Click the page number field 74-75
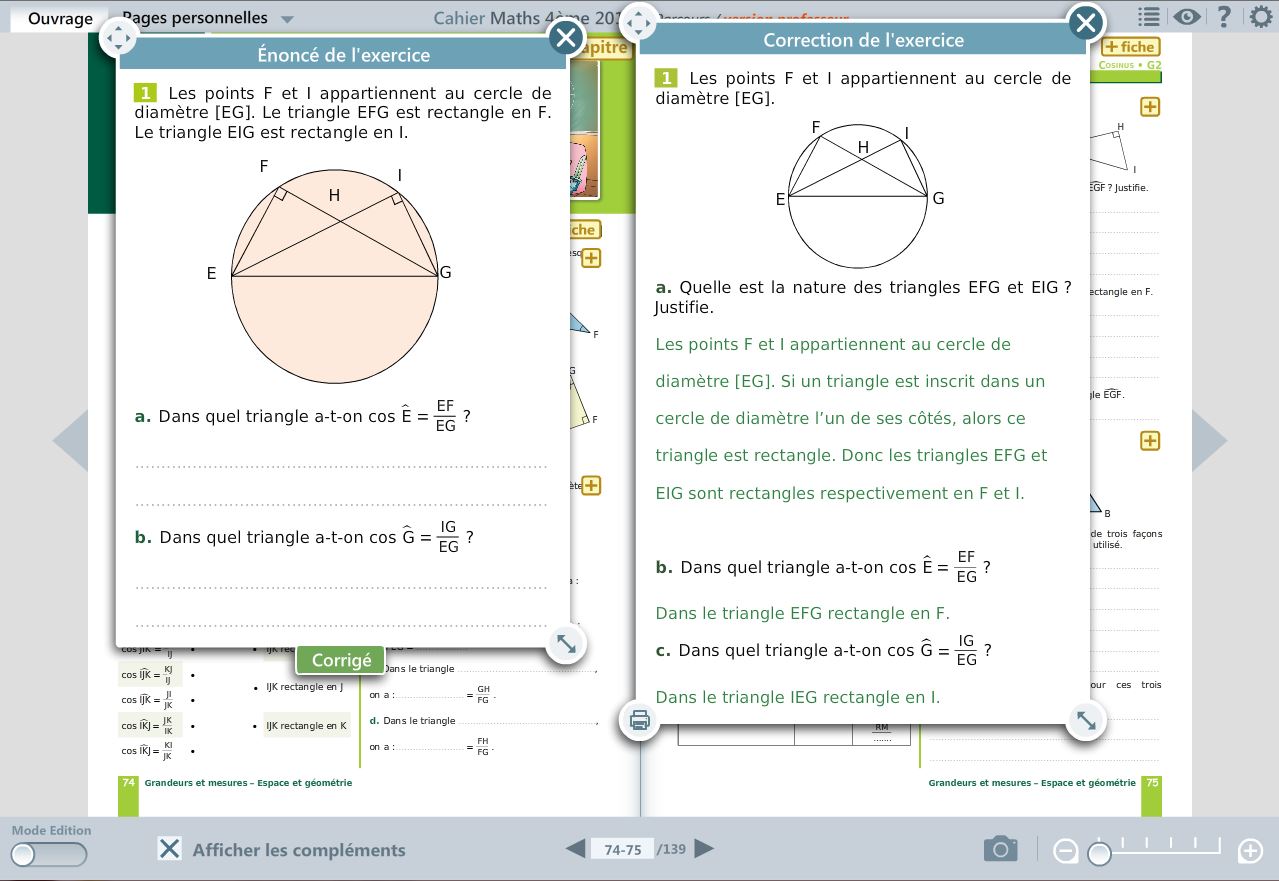 point(622,849)
